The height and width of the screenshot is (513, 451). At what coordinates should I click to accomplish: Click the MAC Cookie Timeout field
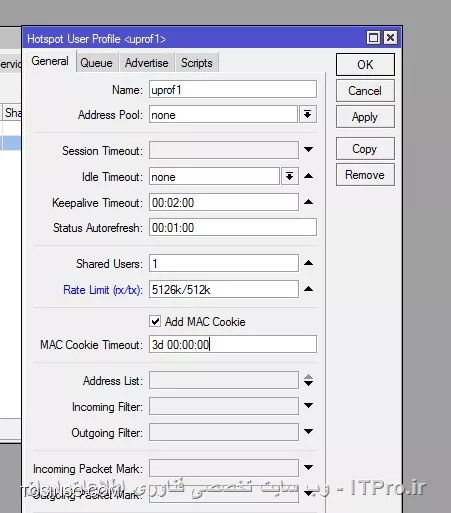pos(233,344)
